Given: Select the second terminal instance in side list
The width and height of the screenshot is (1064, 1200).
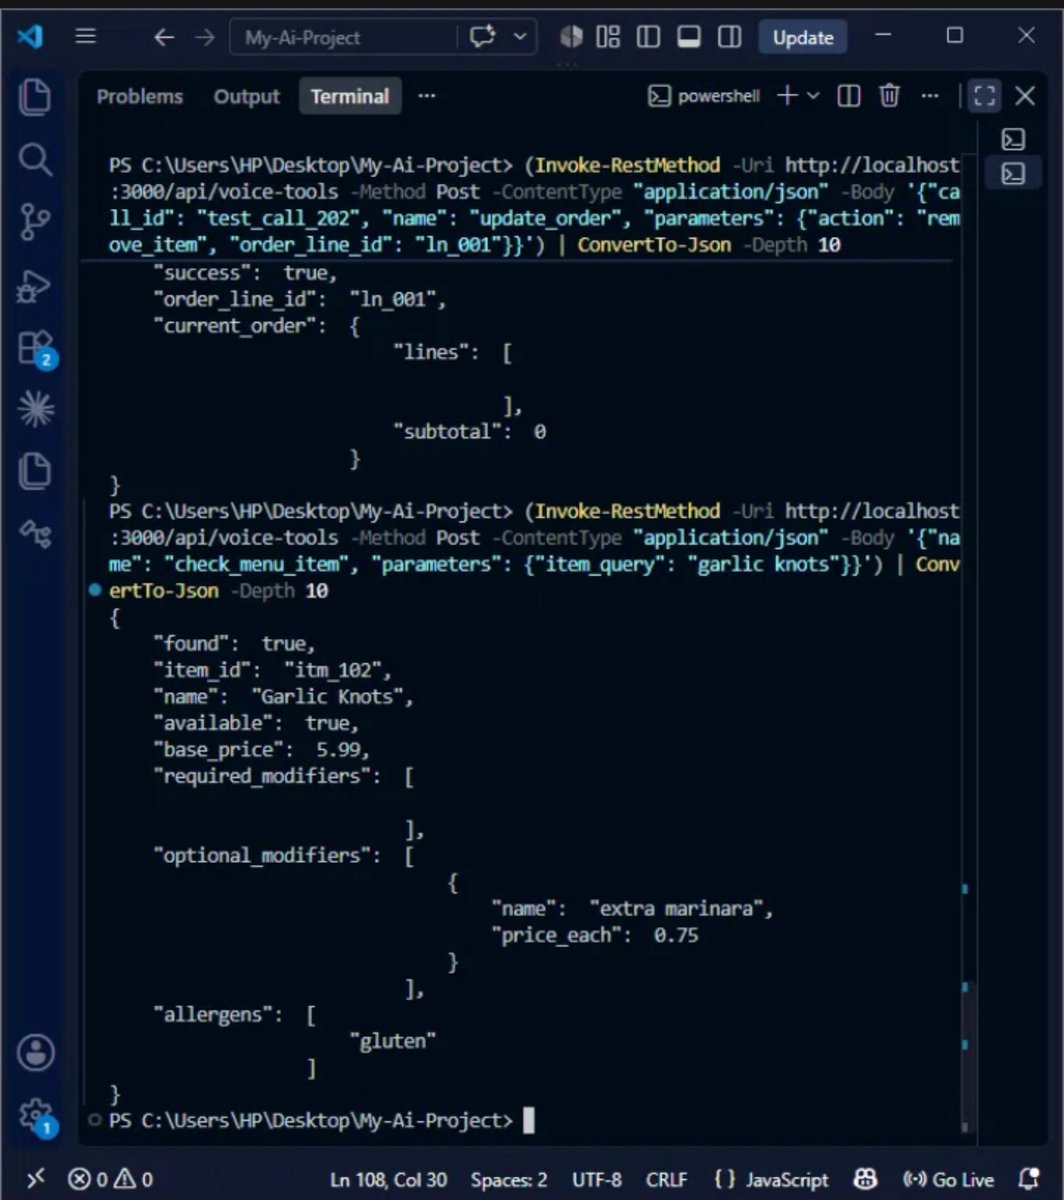Looking at the screenshot, I should (1013, 174).
